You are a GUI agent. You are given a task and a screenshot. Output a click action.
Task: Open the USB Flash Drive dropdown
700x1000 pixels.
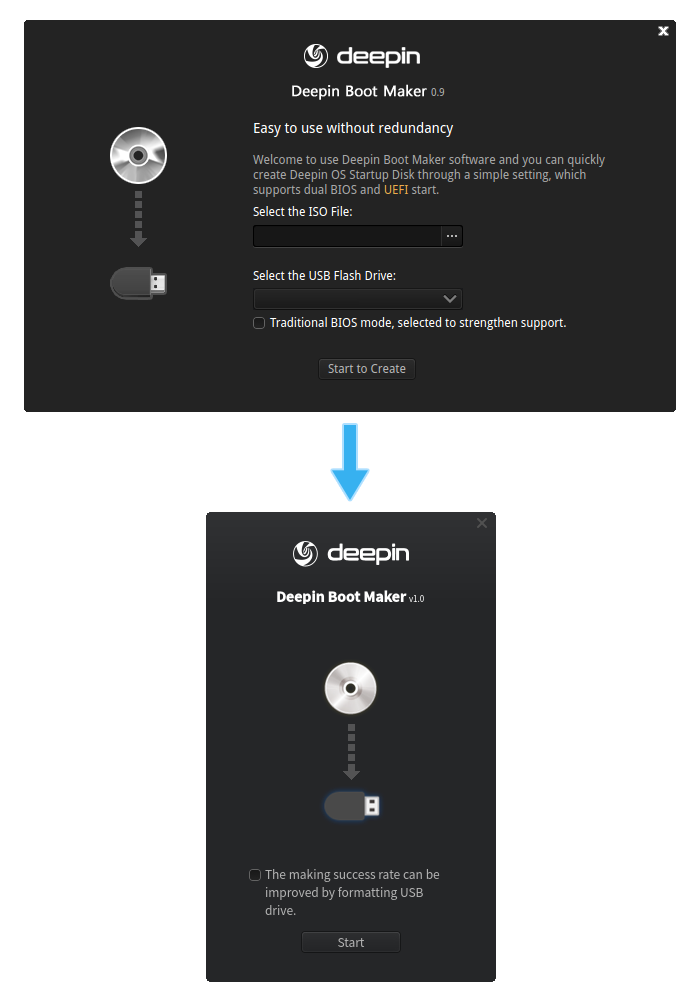pos(358,298)
